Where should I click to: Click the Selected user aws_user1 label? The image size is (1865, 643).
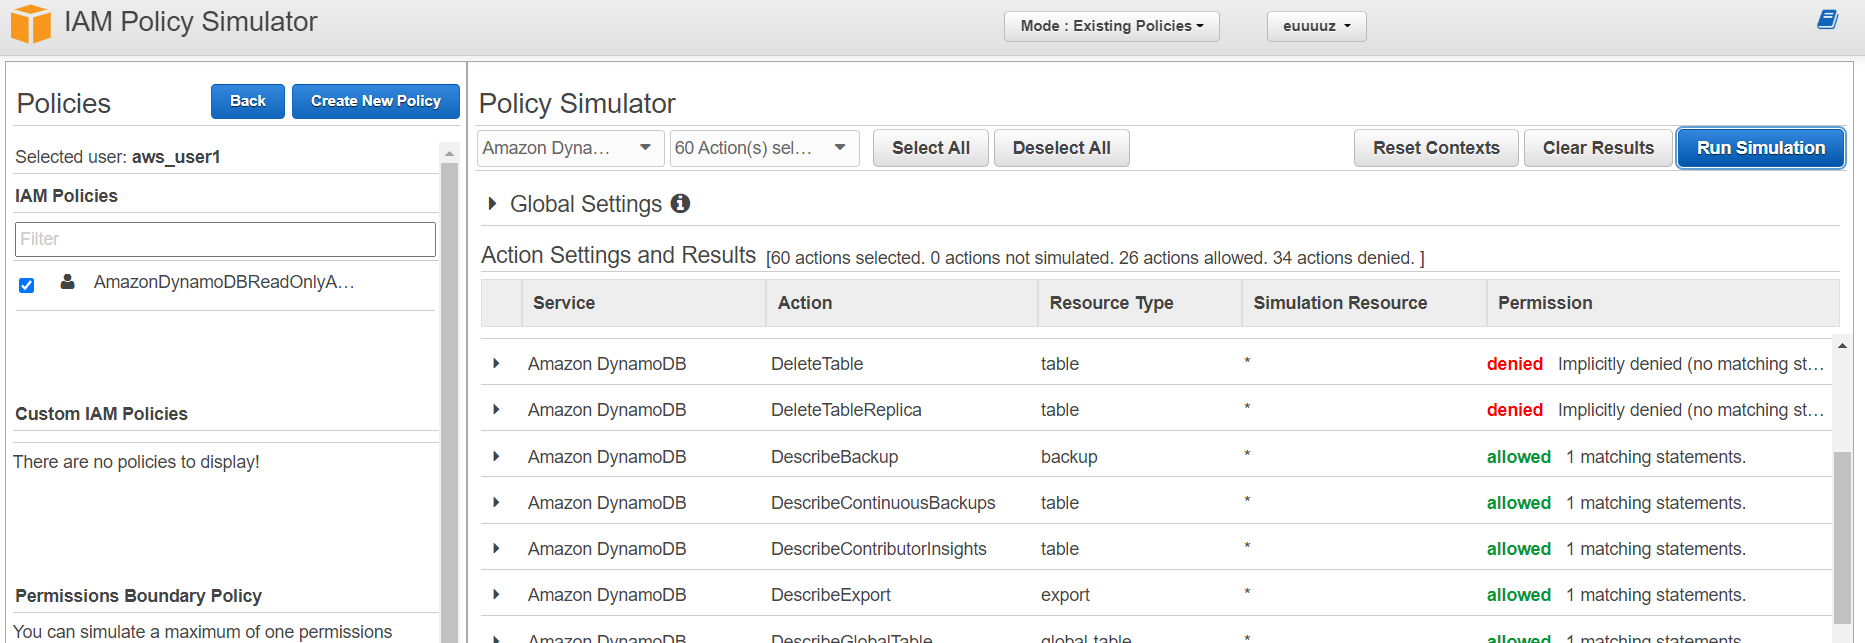(117, 157)
